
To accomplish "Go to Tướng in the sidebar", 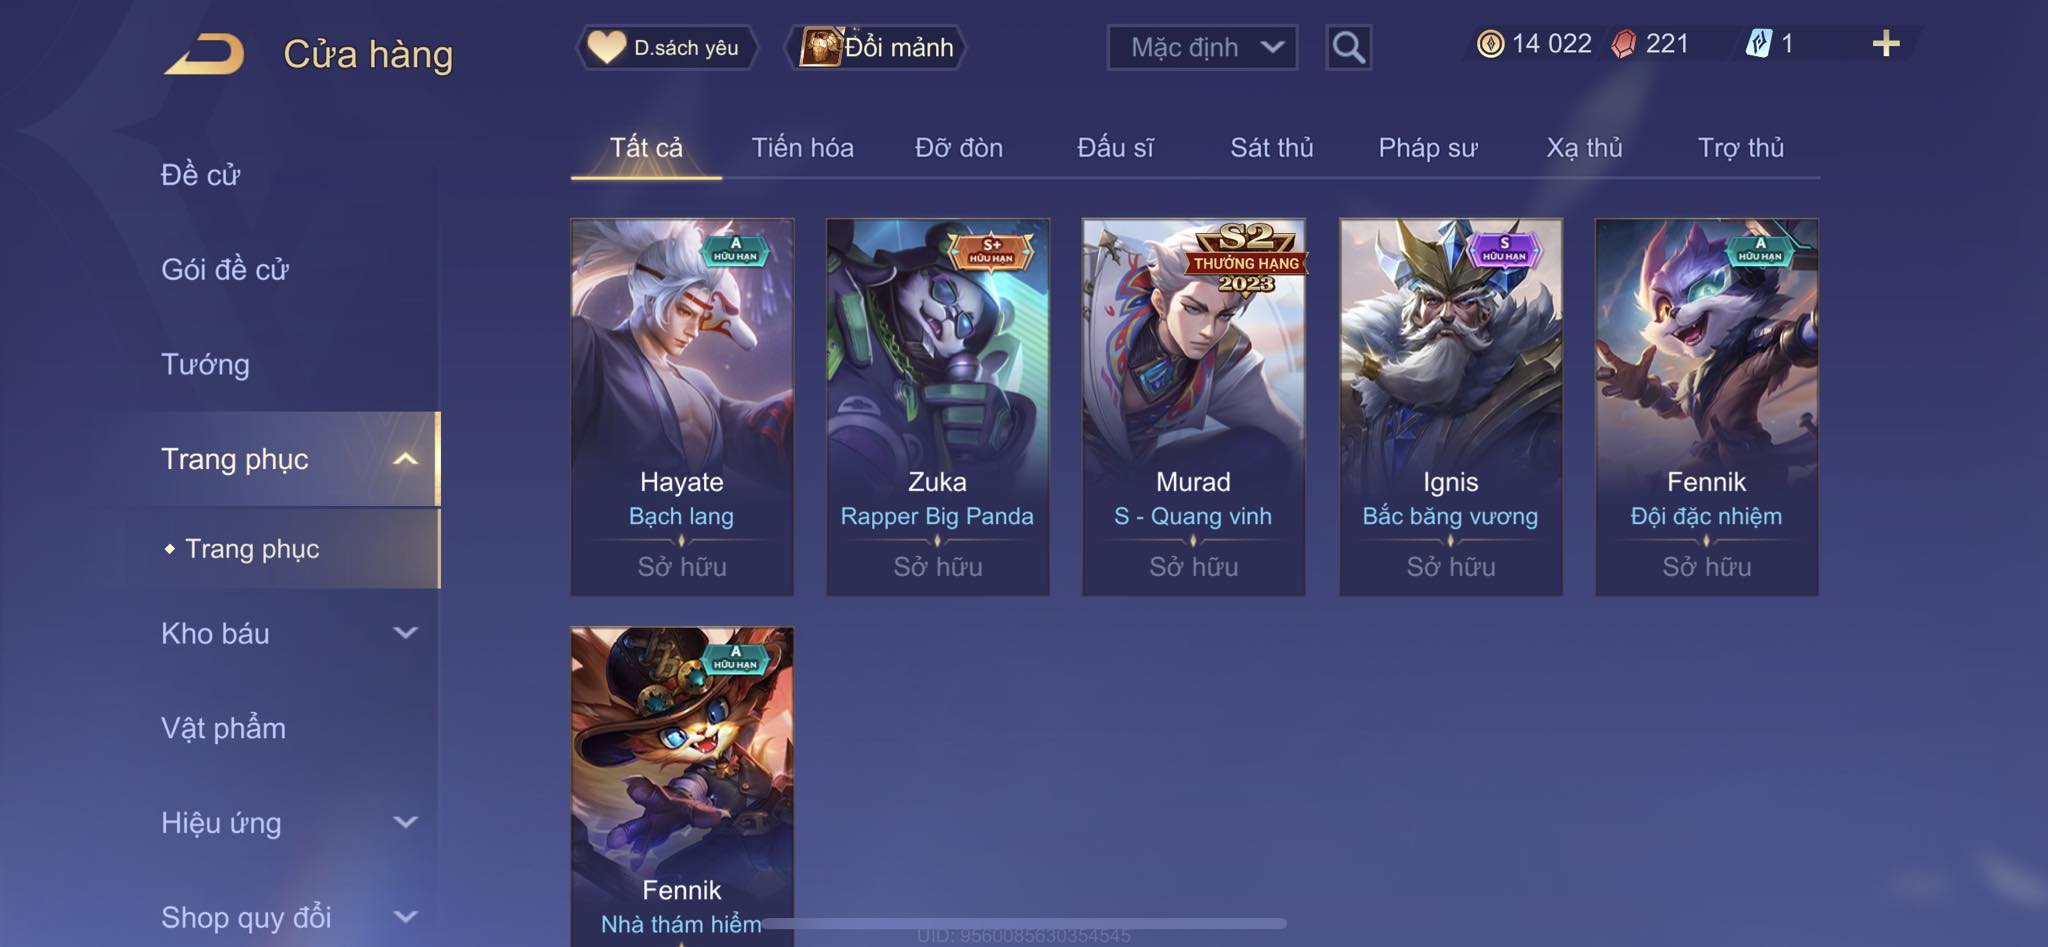I will (x=205, y=364).
